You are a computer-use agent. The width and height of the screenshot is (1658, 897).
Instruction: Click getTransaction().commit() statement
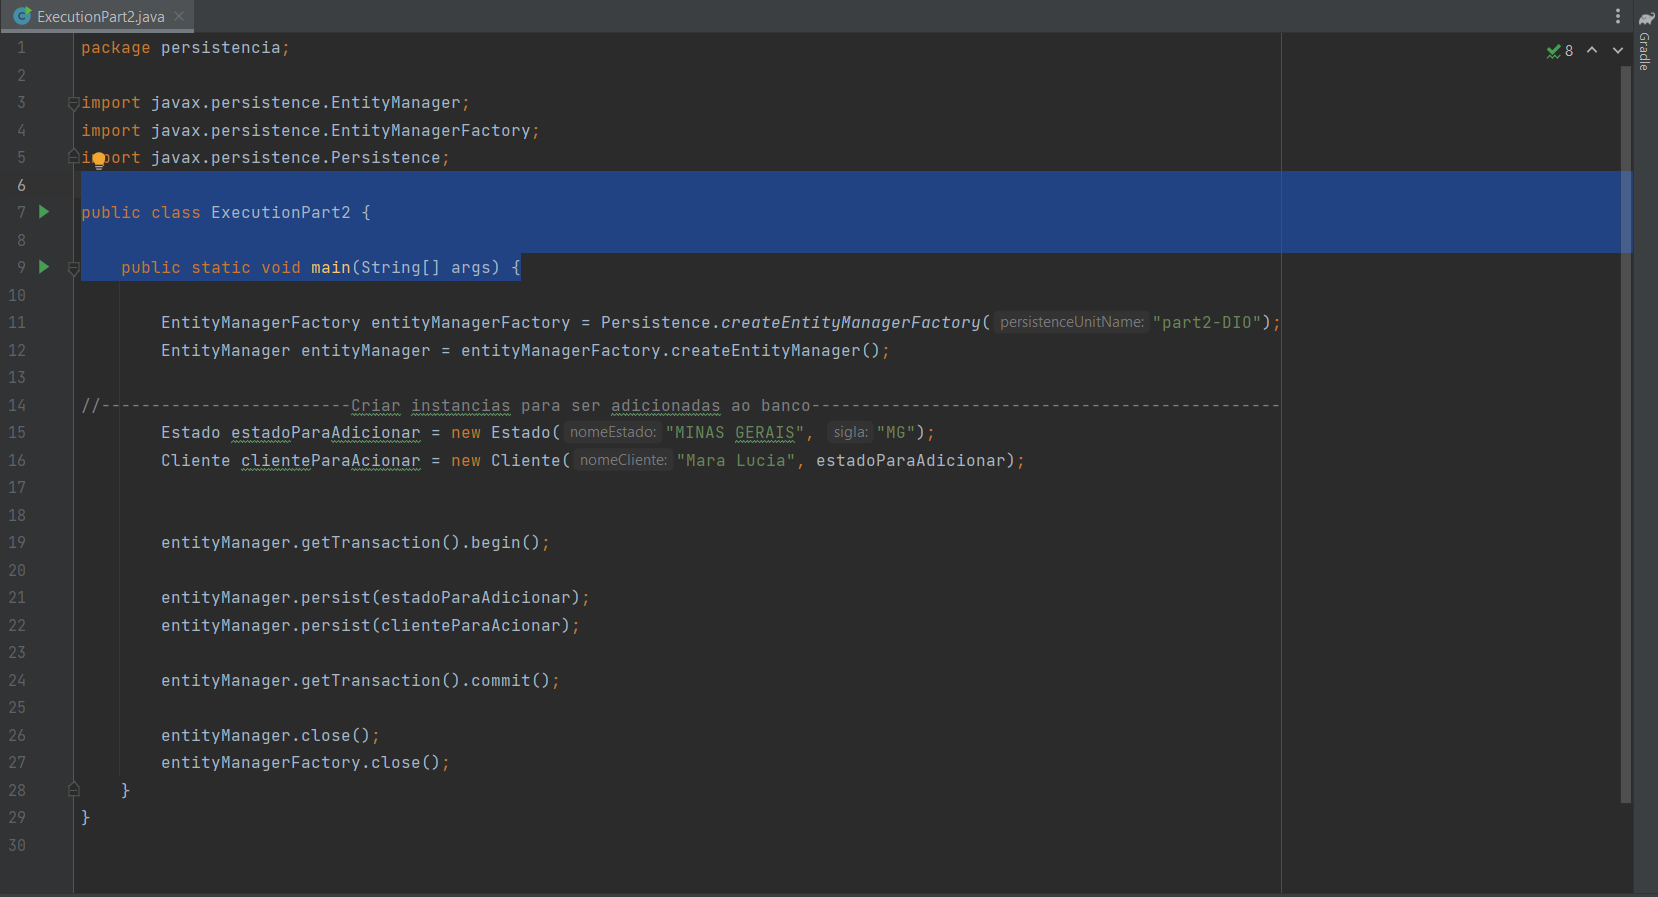tap(360, 680)
